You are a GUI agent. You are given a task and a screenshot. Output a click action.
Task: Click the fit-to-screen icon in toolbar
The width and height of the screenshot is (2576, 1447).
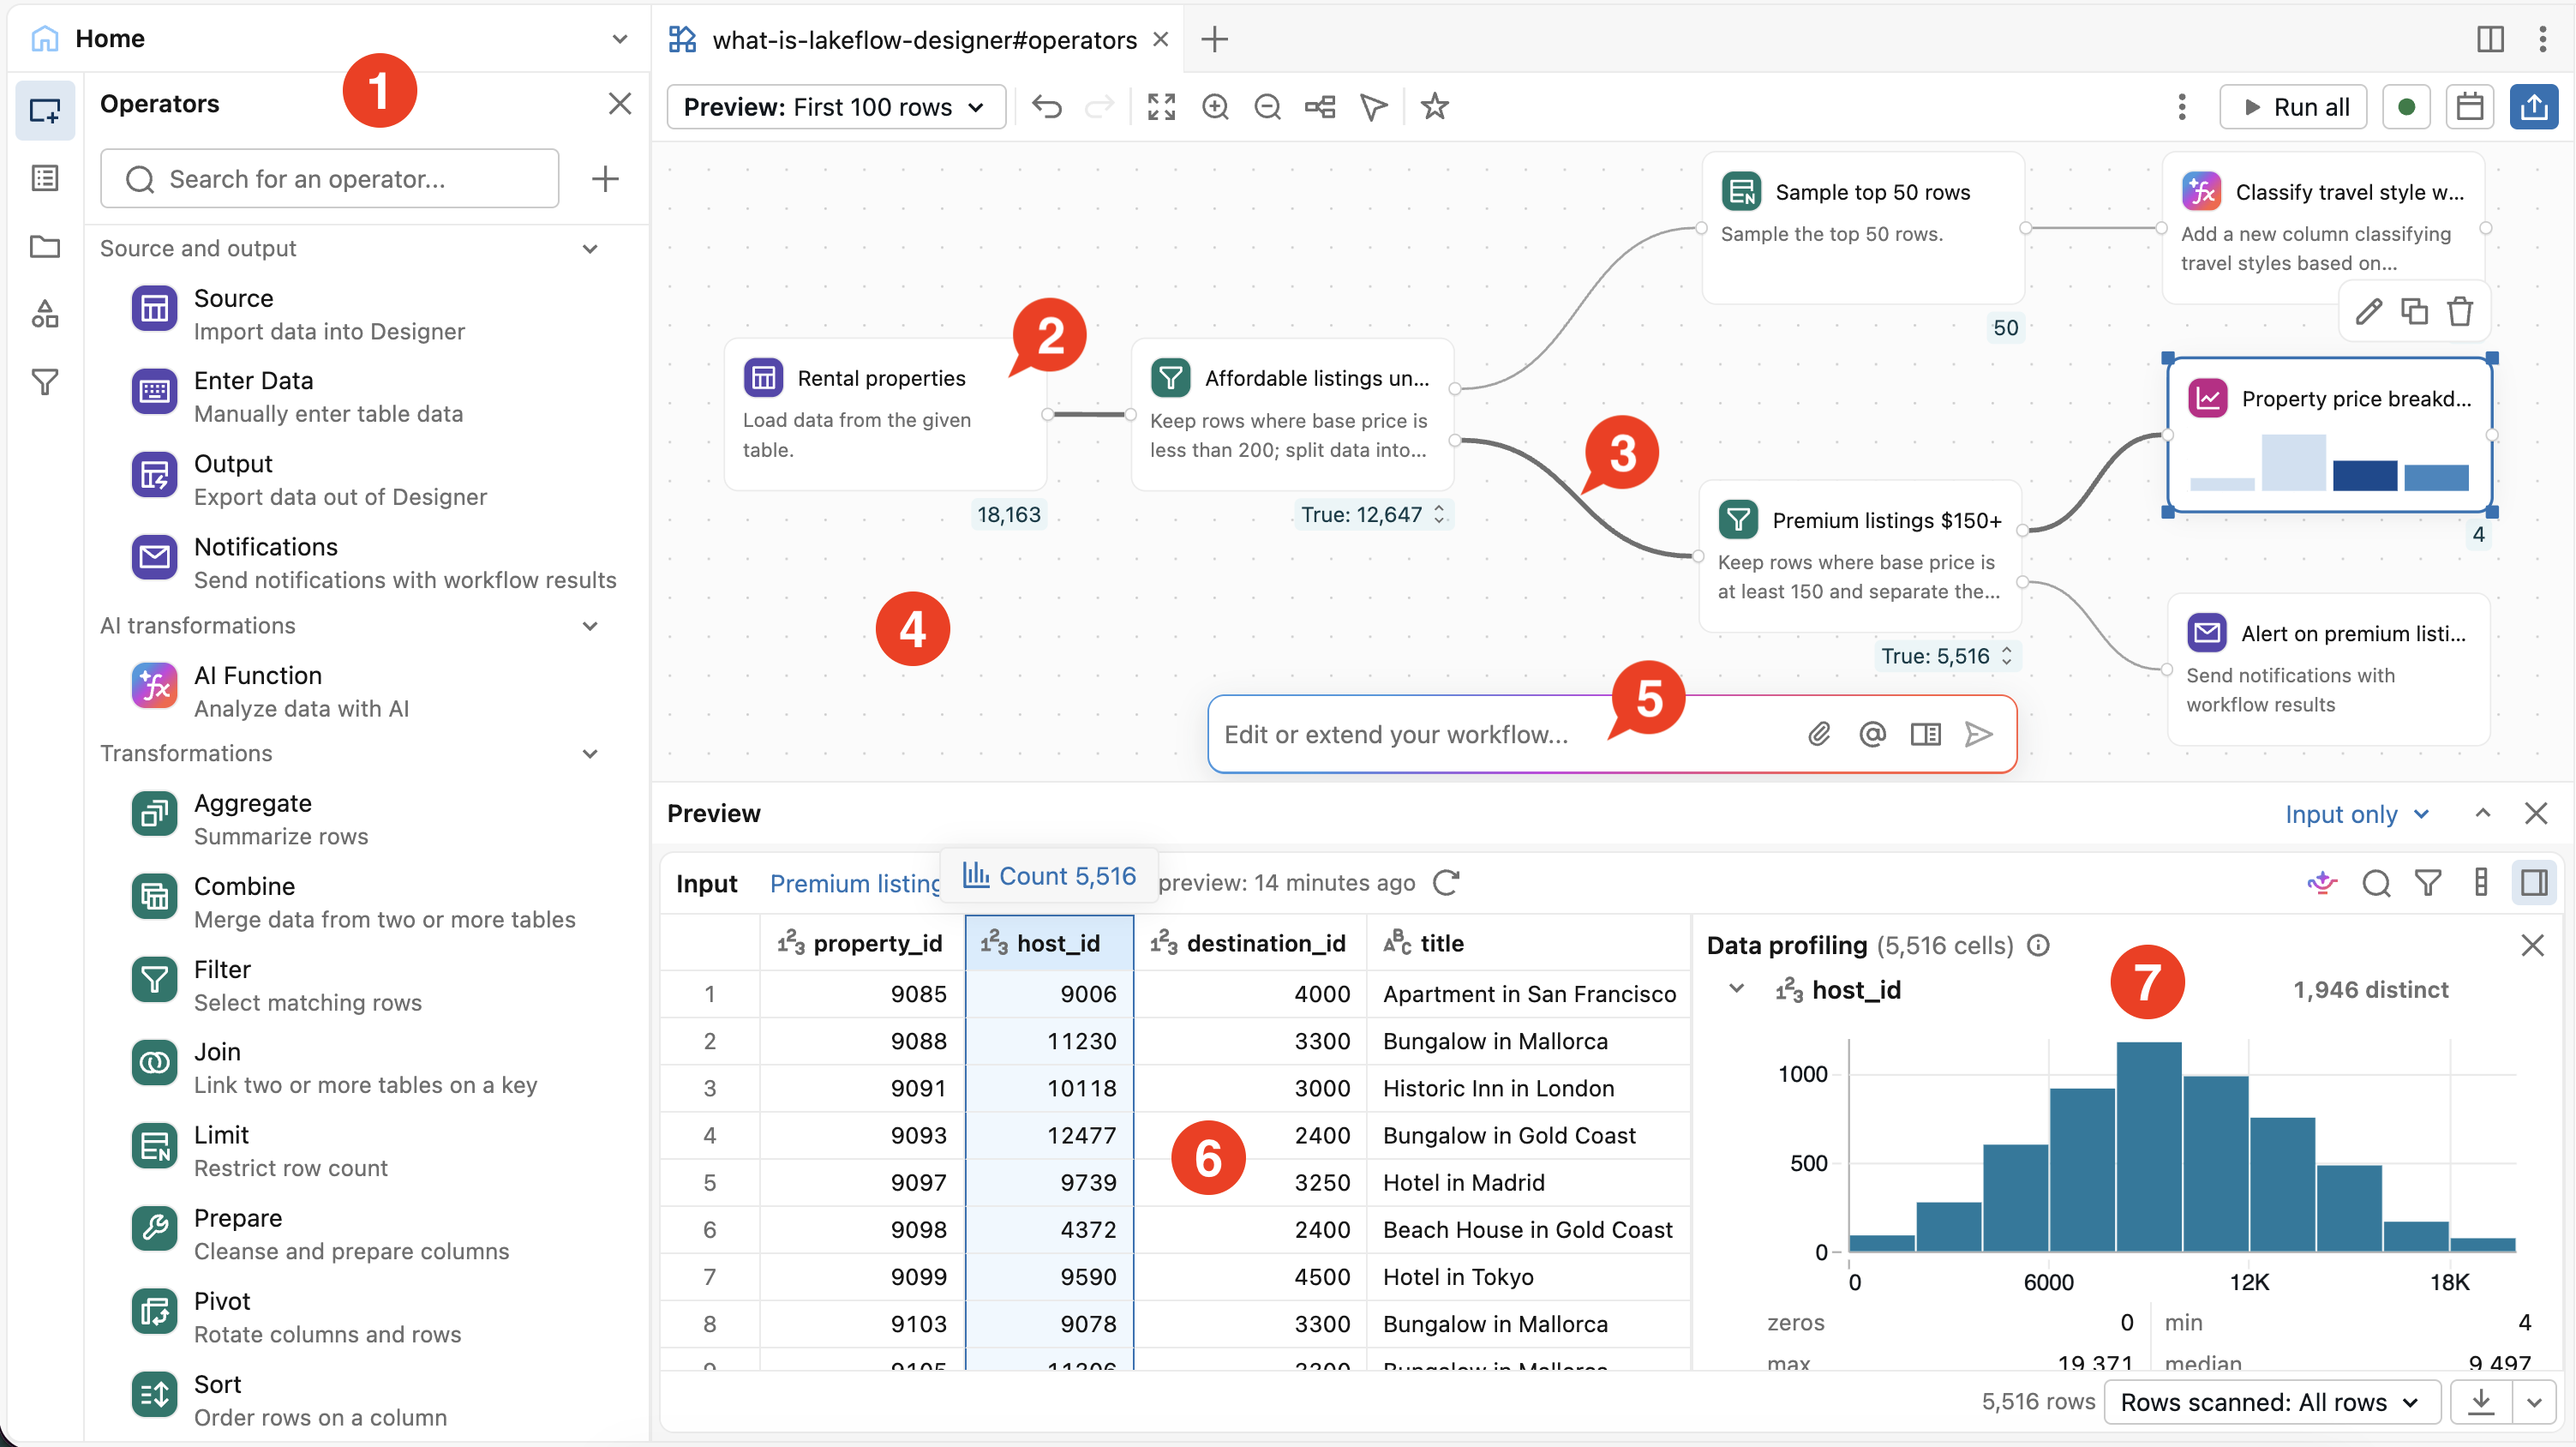(x=1161, y=106)
